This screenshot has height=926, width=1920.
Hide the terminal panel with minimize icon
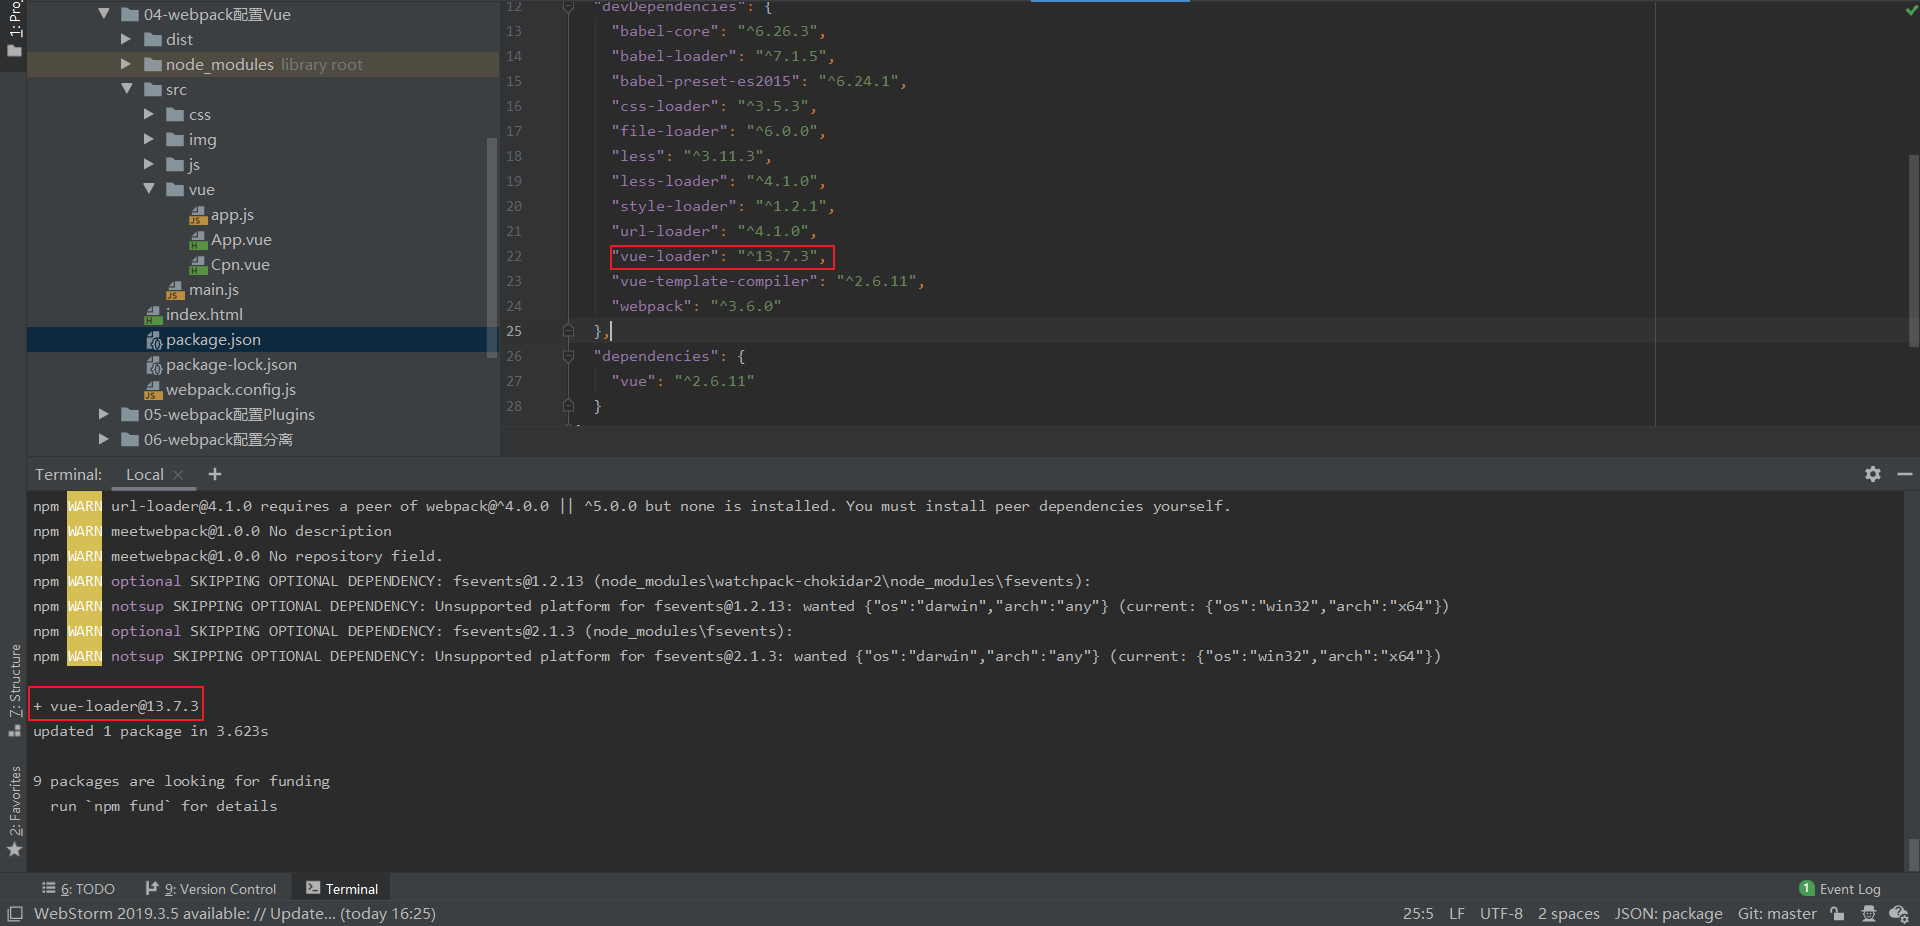(x=1904, y=474)
